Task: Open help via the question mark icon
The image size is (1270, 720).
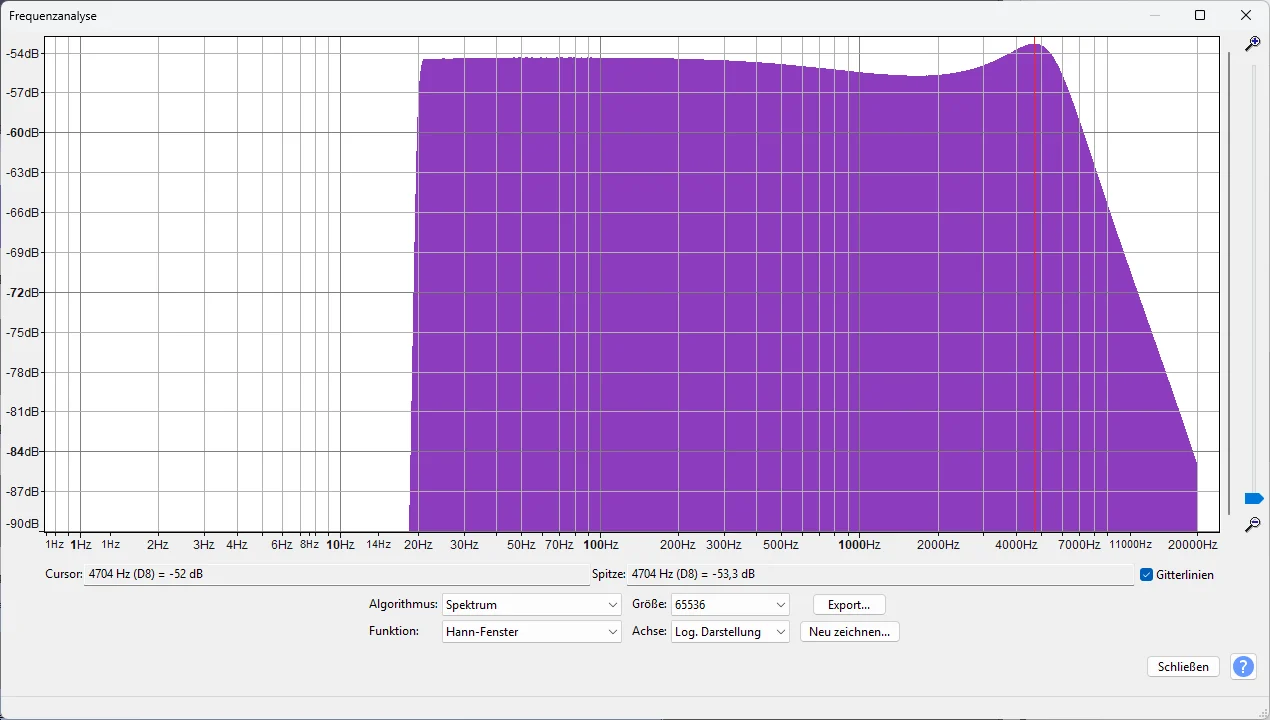Action: (1243, 667)
